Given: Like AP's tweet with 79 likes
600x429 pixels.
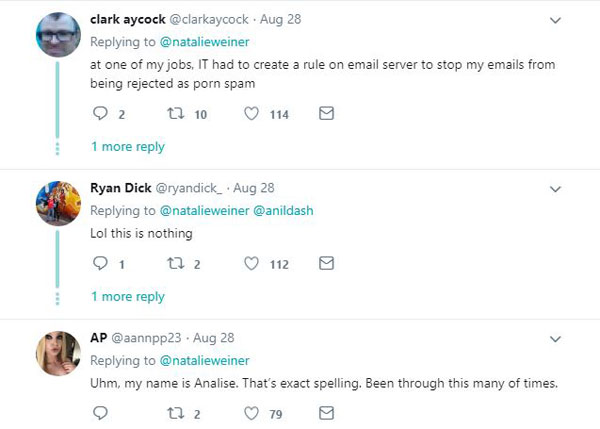Looking at the screenshot, I should pyautogui.click(x=251, y=413).
